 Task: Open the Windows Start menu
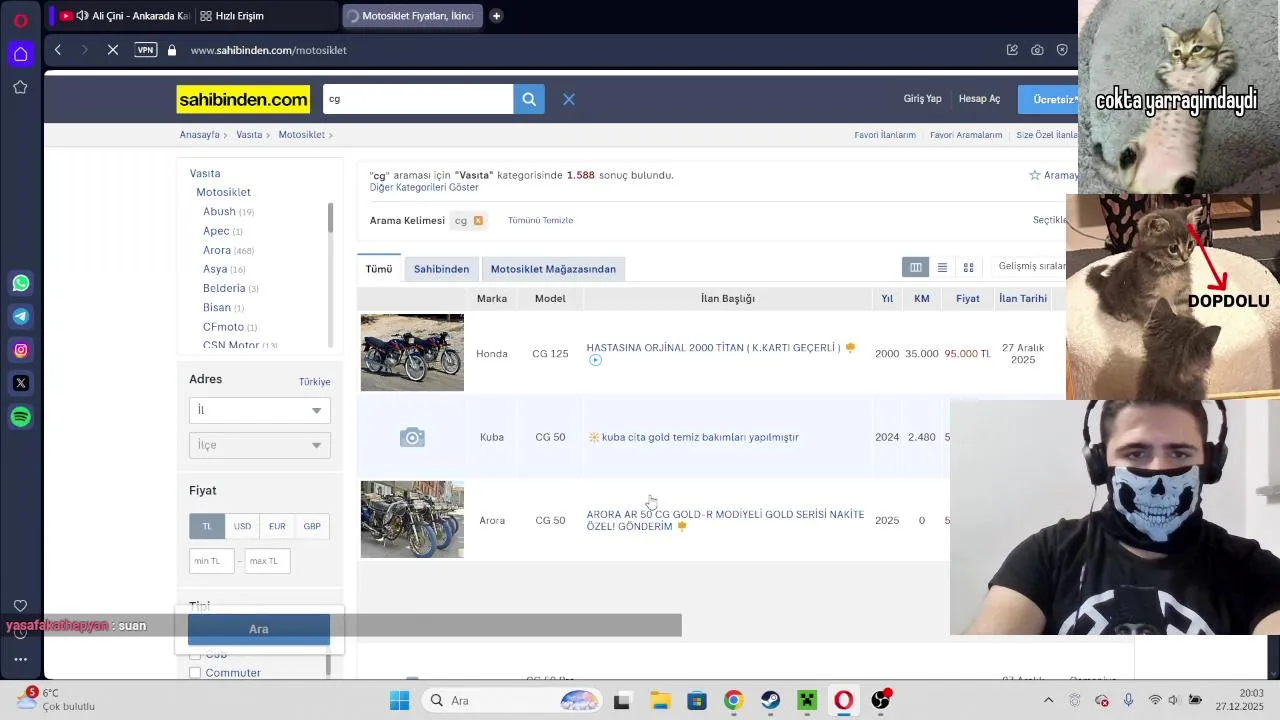399,700
